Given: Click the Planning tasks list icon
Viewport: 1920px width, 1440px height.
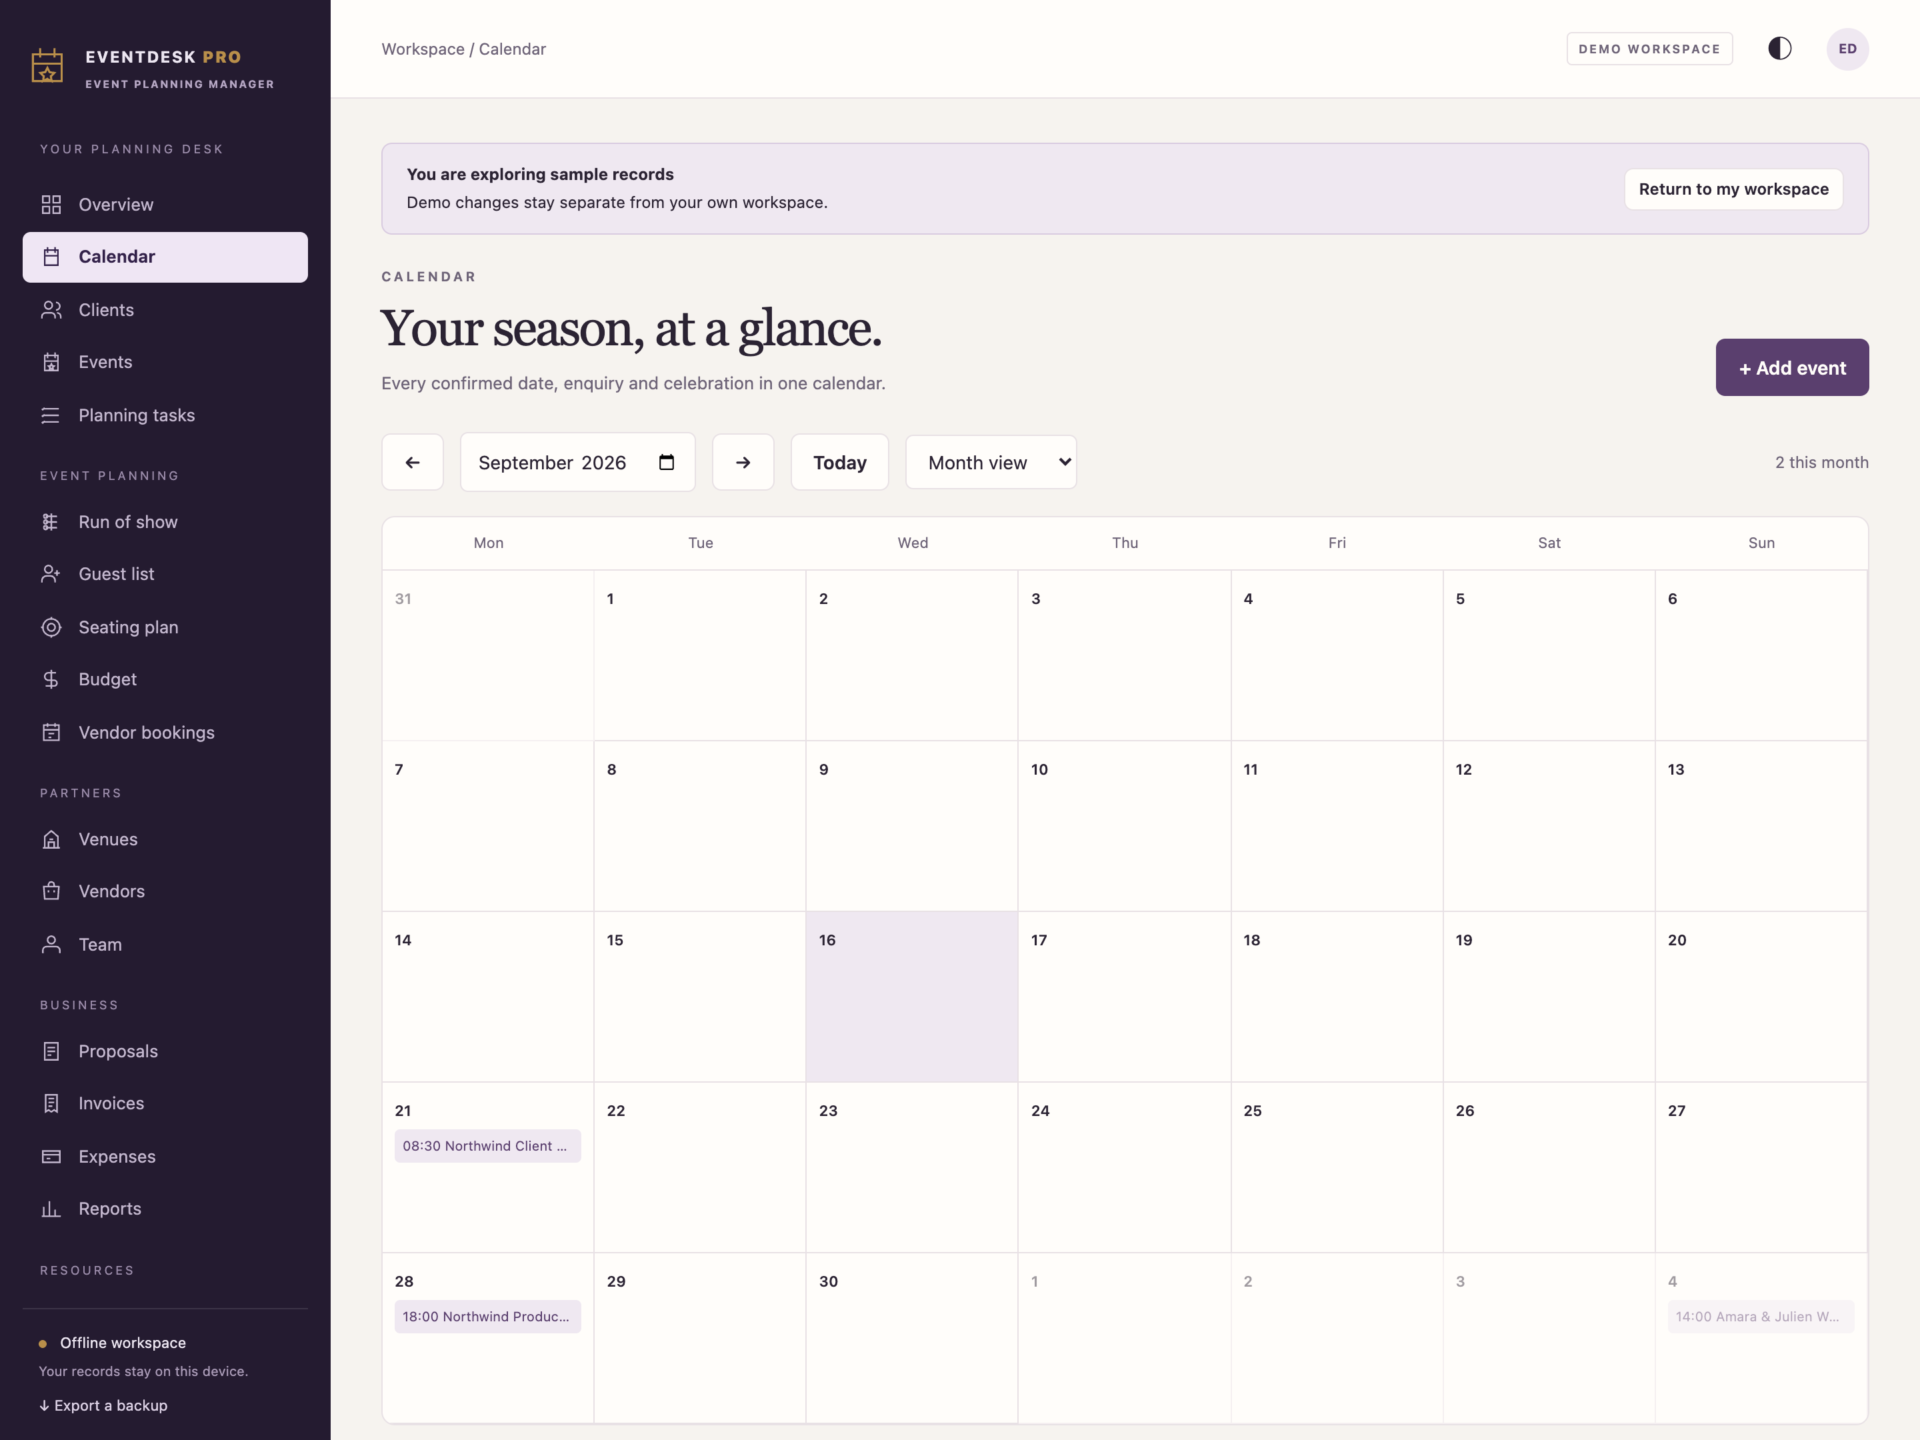Looking at the screenshot, I should (51, 415).
